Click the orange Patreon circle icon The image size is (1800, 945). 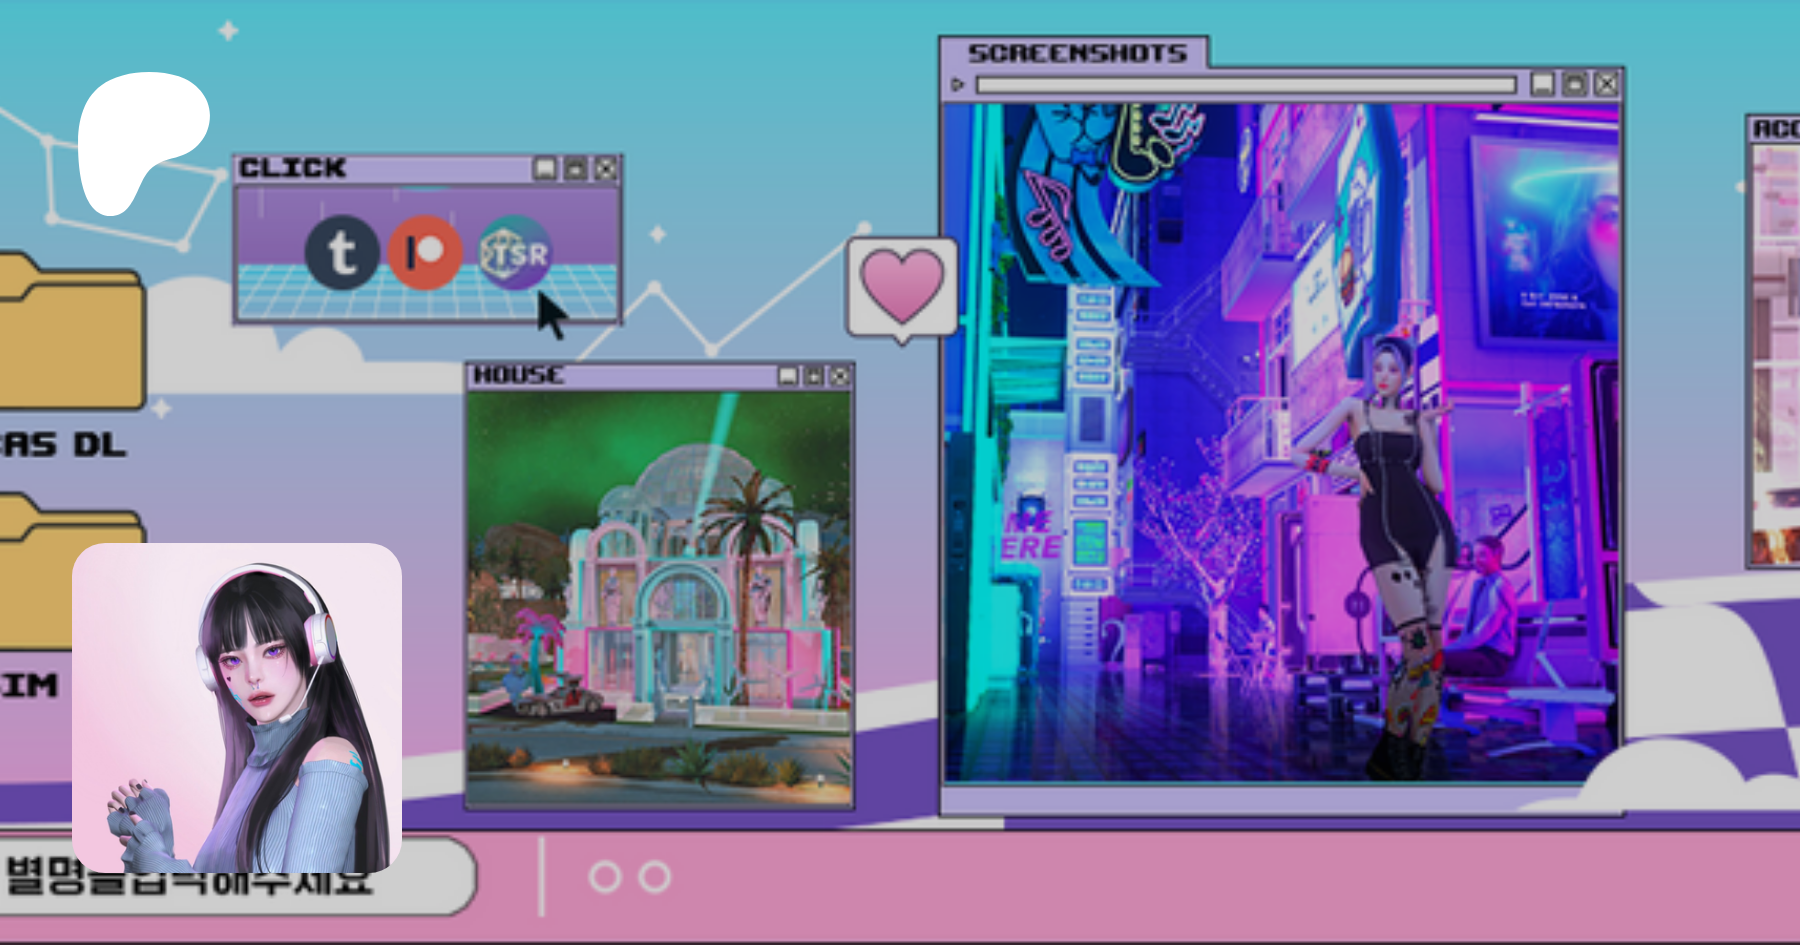point(425,252)
